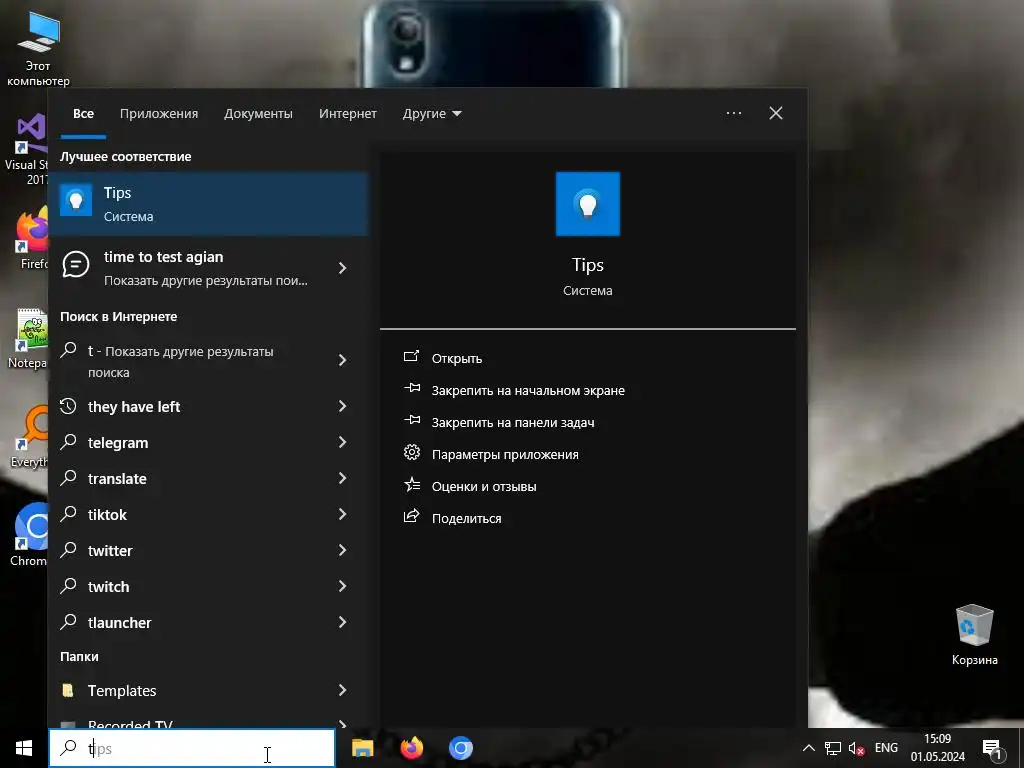Click the large Tips app tile icon

[587, 204]
